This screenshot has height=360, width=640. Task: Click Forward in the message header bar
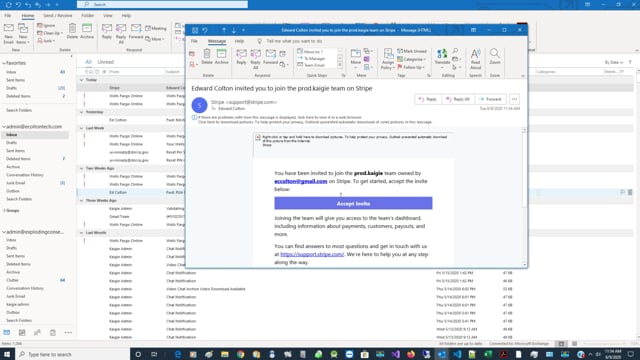pyautogui.click(x=490, y=99)
